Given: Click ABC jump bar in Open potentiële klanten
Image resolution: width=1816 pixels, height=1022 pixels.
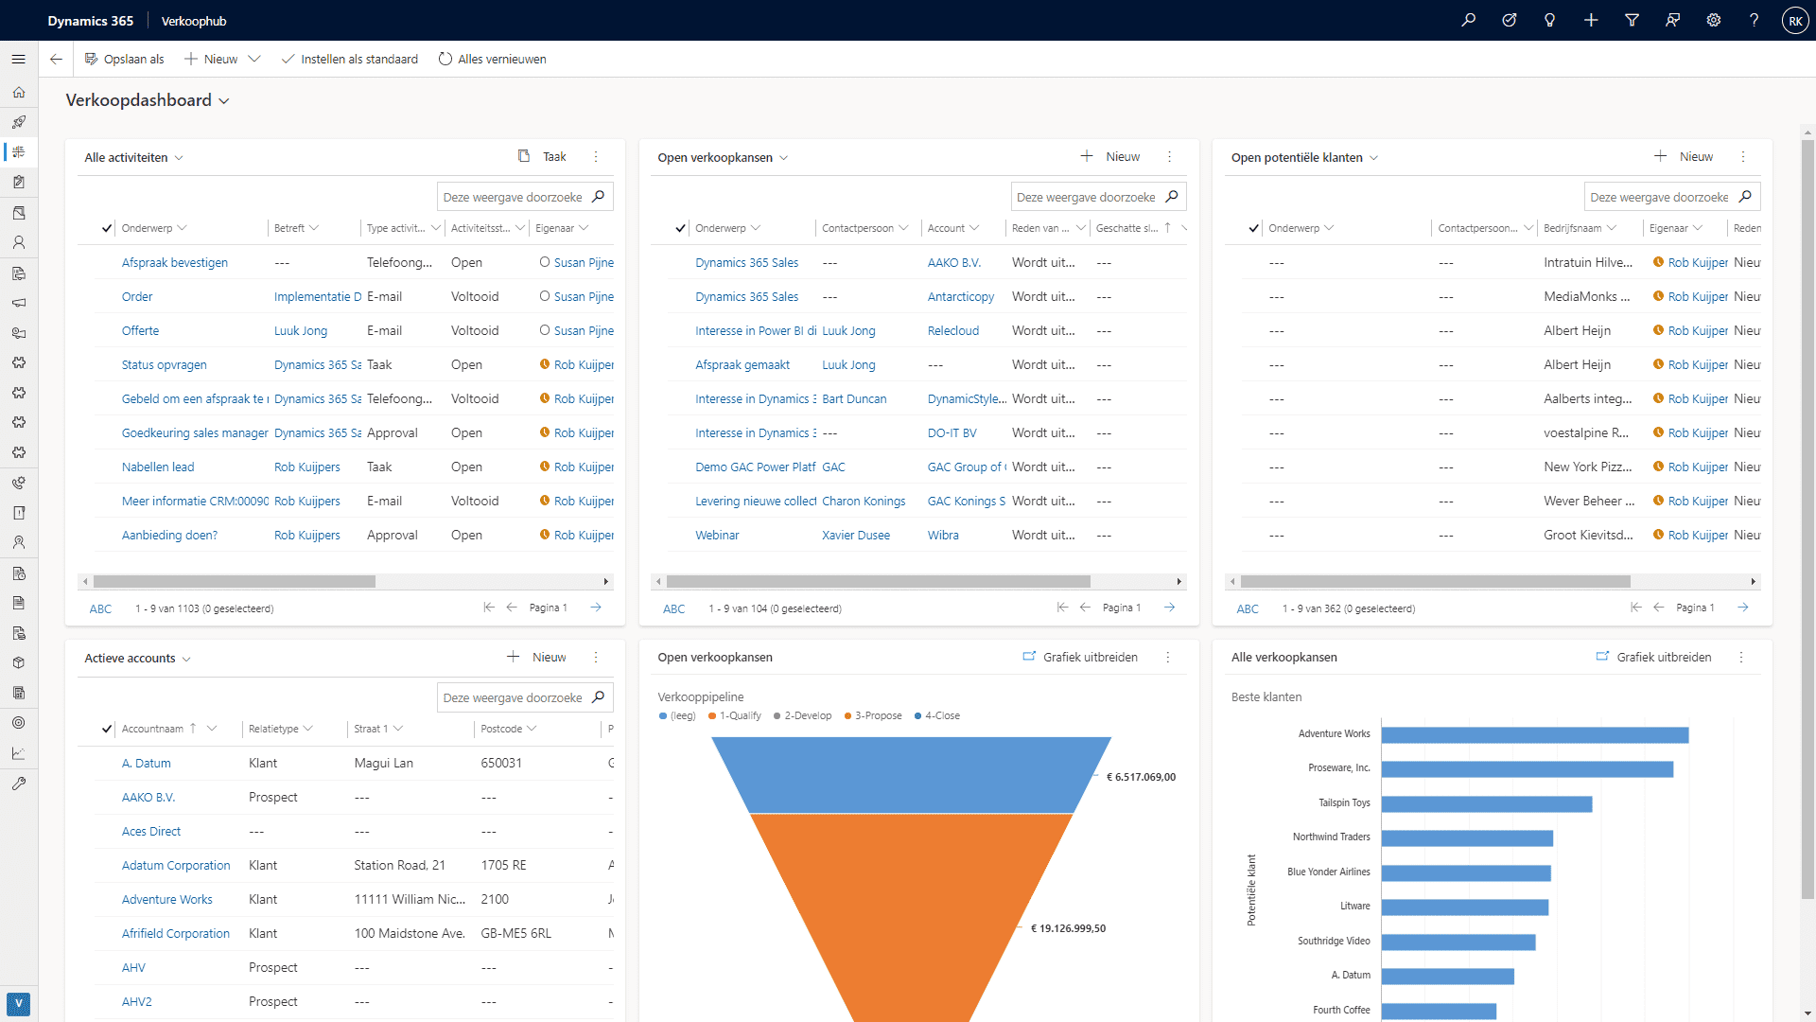Looking at the screenshot, I should point(1247,608).
